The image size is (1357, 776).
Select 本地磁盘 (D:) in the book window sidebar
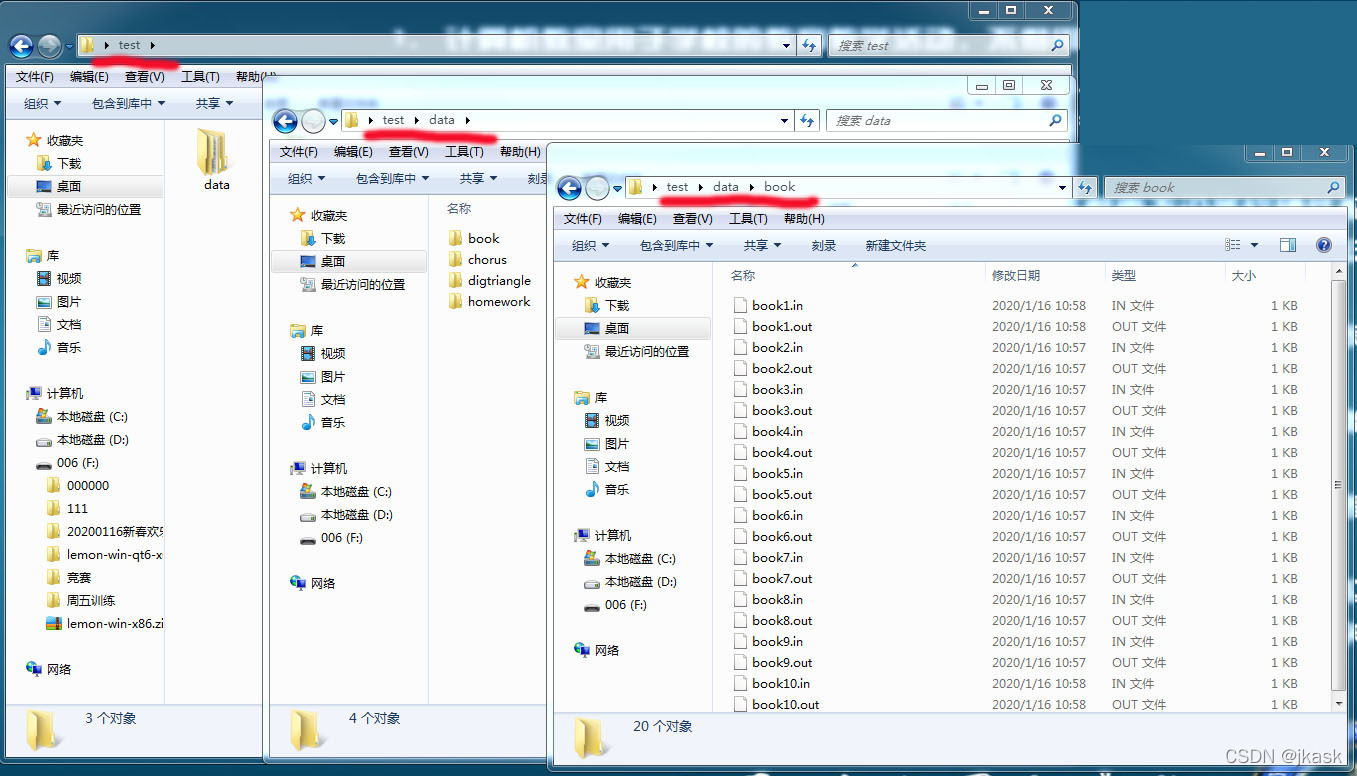coord(630,581)
